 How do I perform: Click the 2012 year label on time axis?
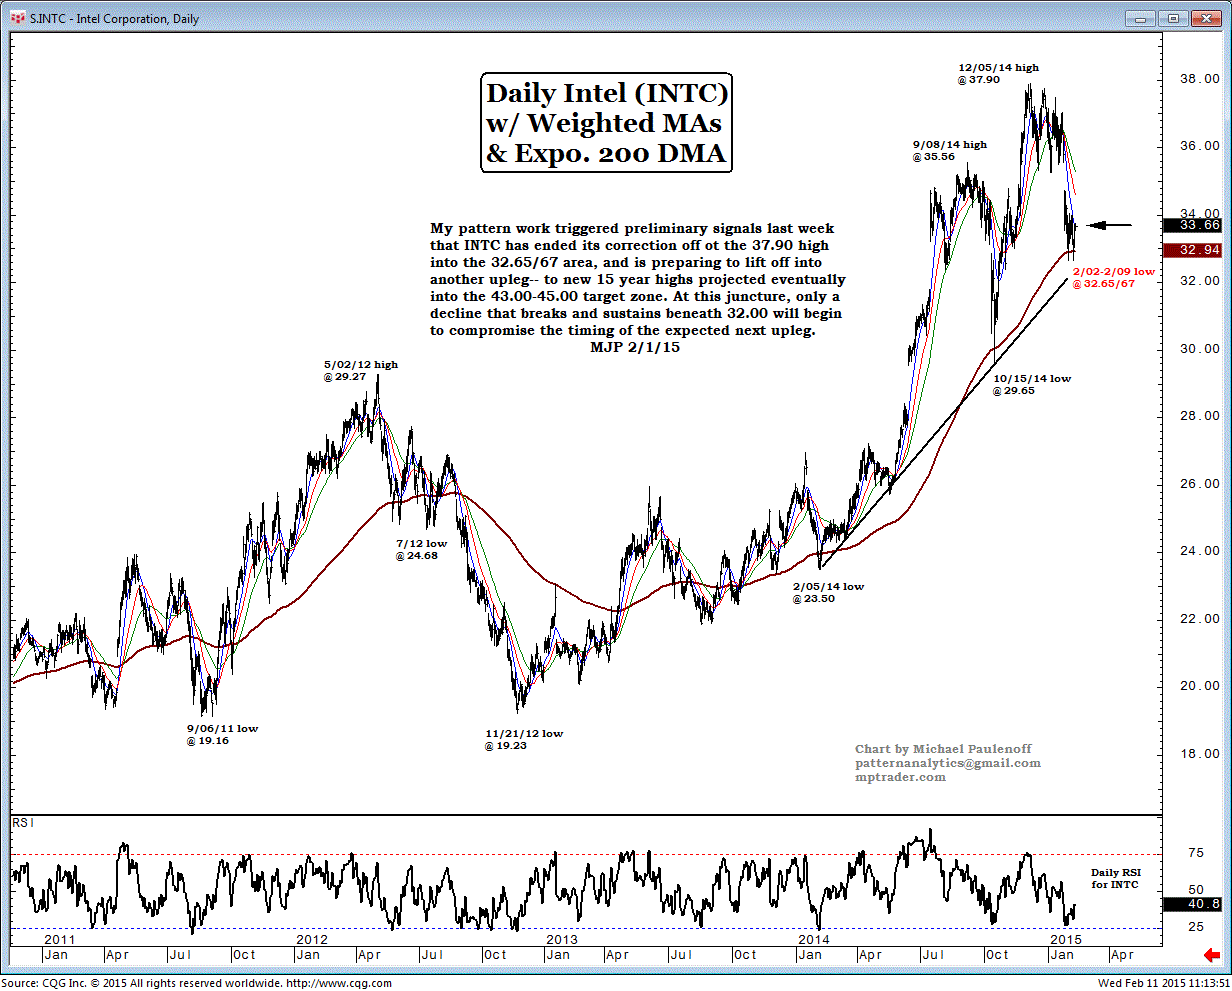tap(311, 940)
